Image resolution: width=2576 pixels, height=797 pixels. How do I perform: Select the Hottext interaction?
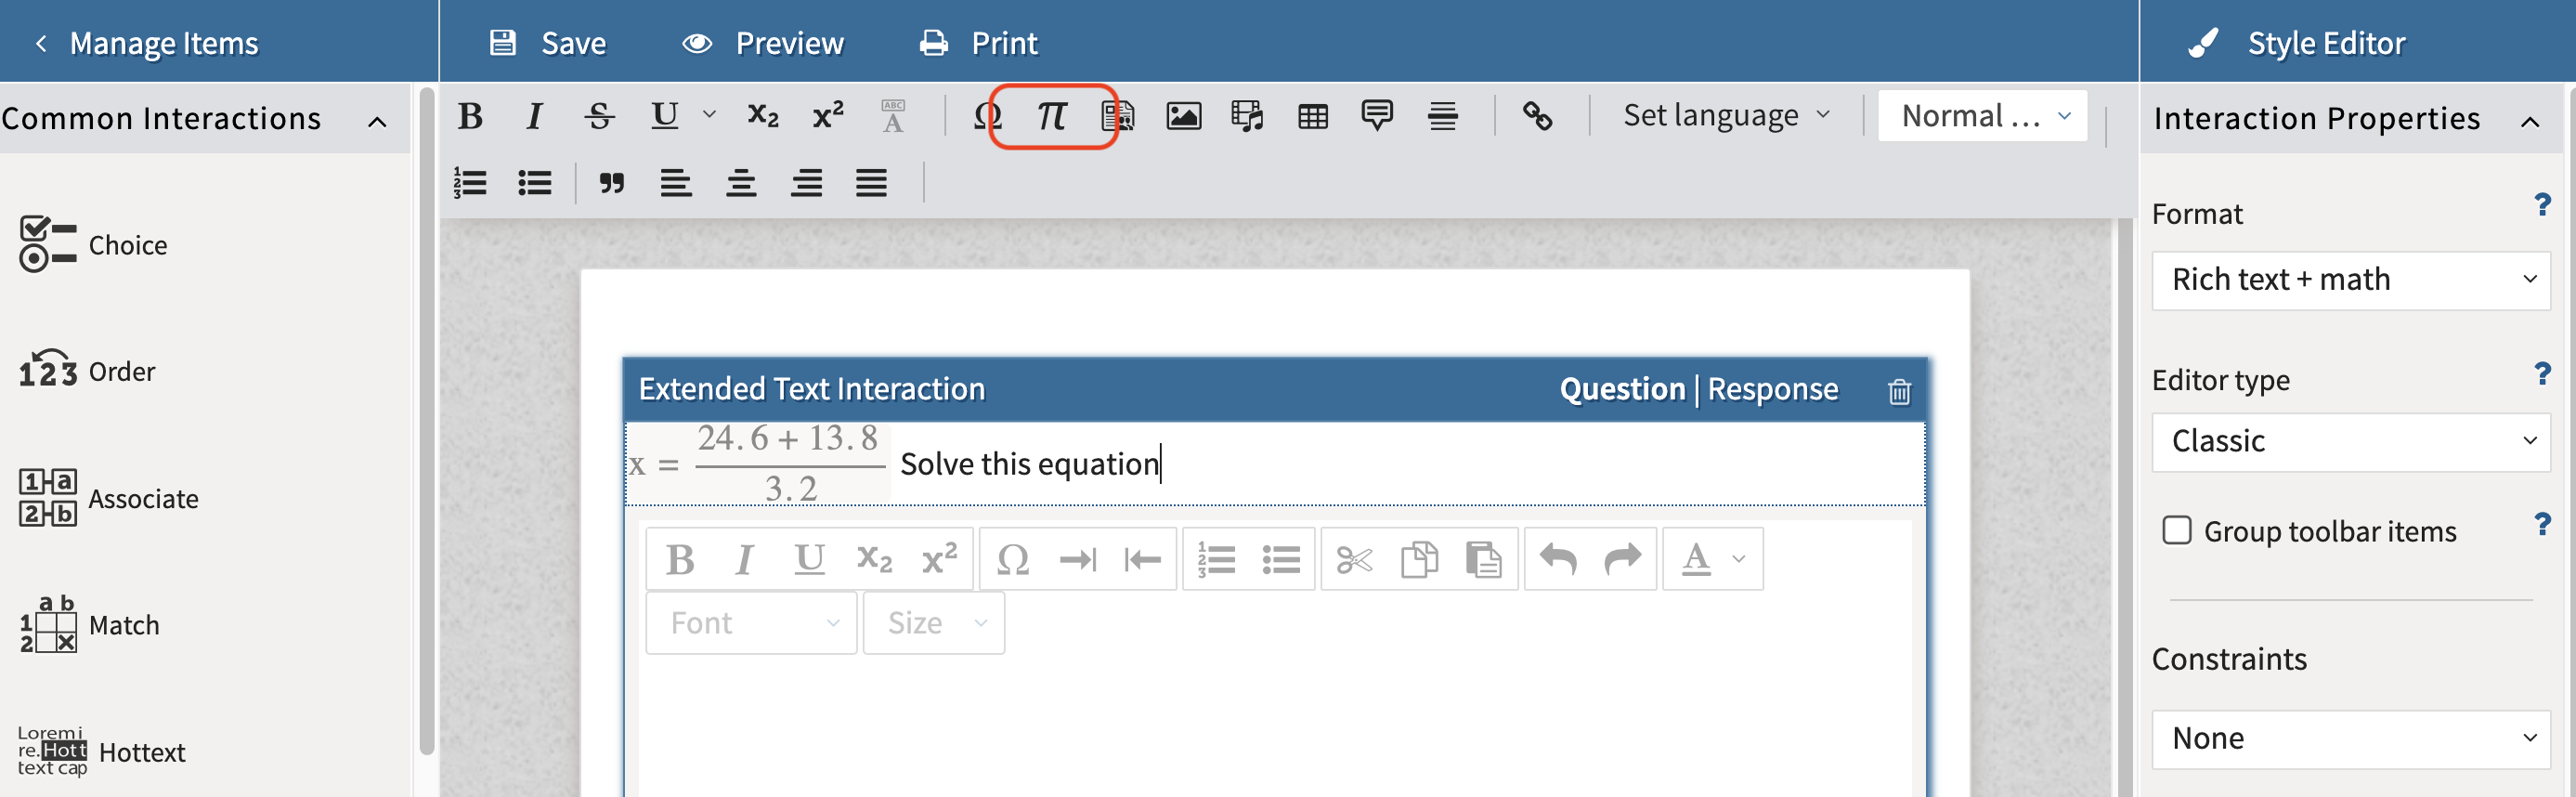[101, 752]
